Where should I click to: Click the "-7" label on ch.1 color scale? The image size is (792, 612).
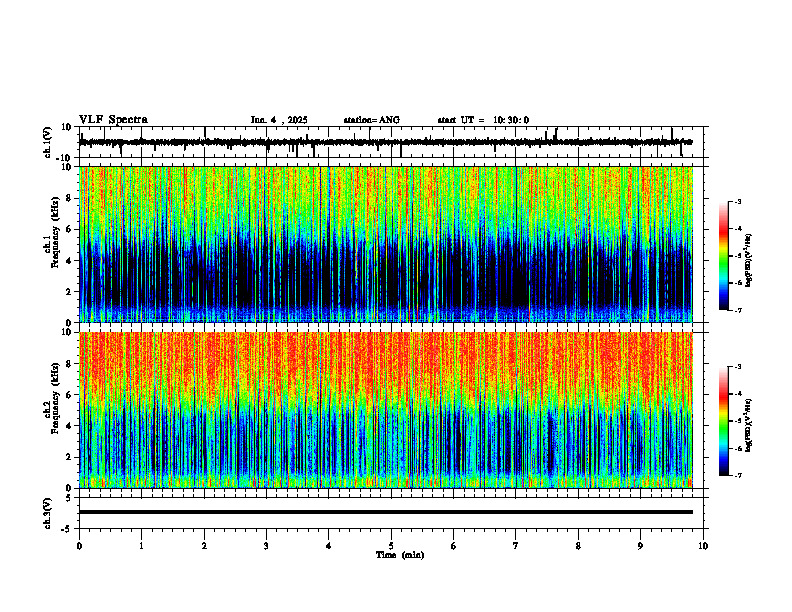point(737,310)
